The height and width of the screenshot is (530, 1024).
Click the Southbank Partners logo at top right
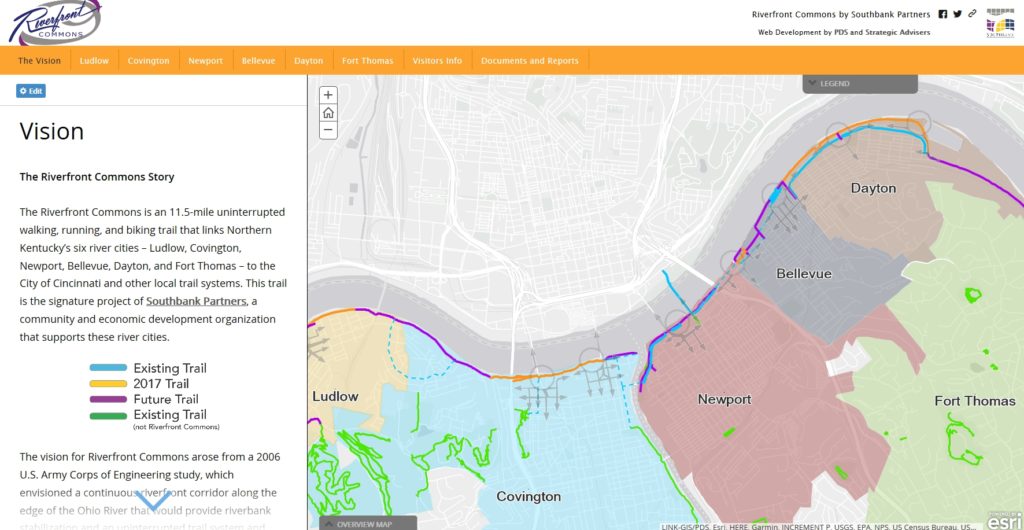click(1000, 23)
